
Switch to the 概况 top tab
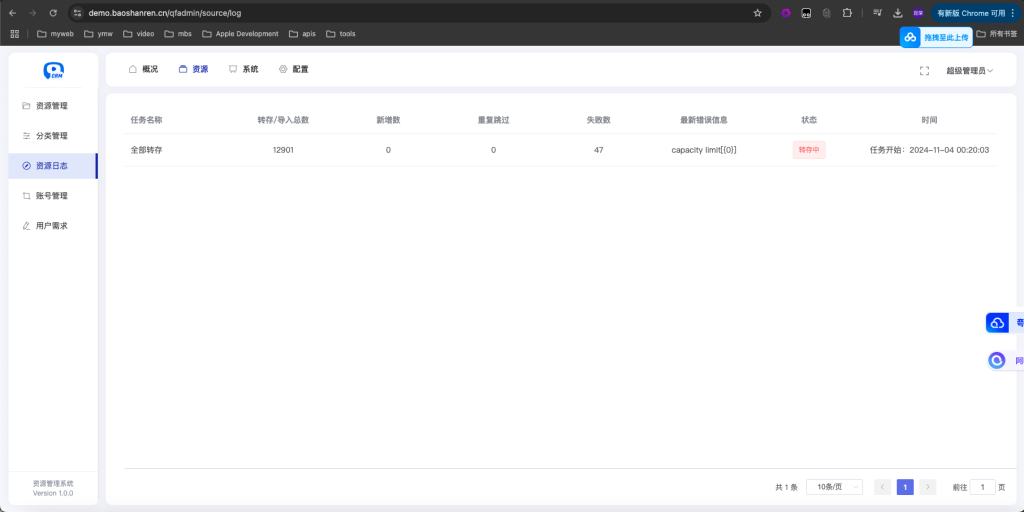(x=143, y=70)
